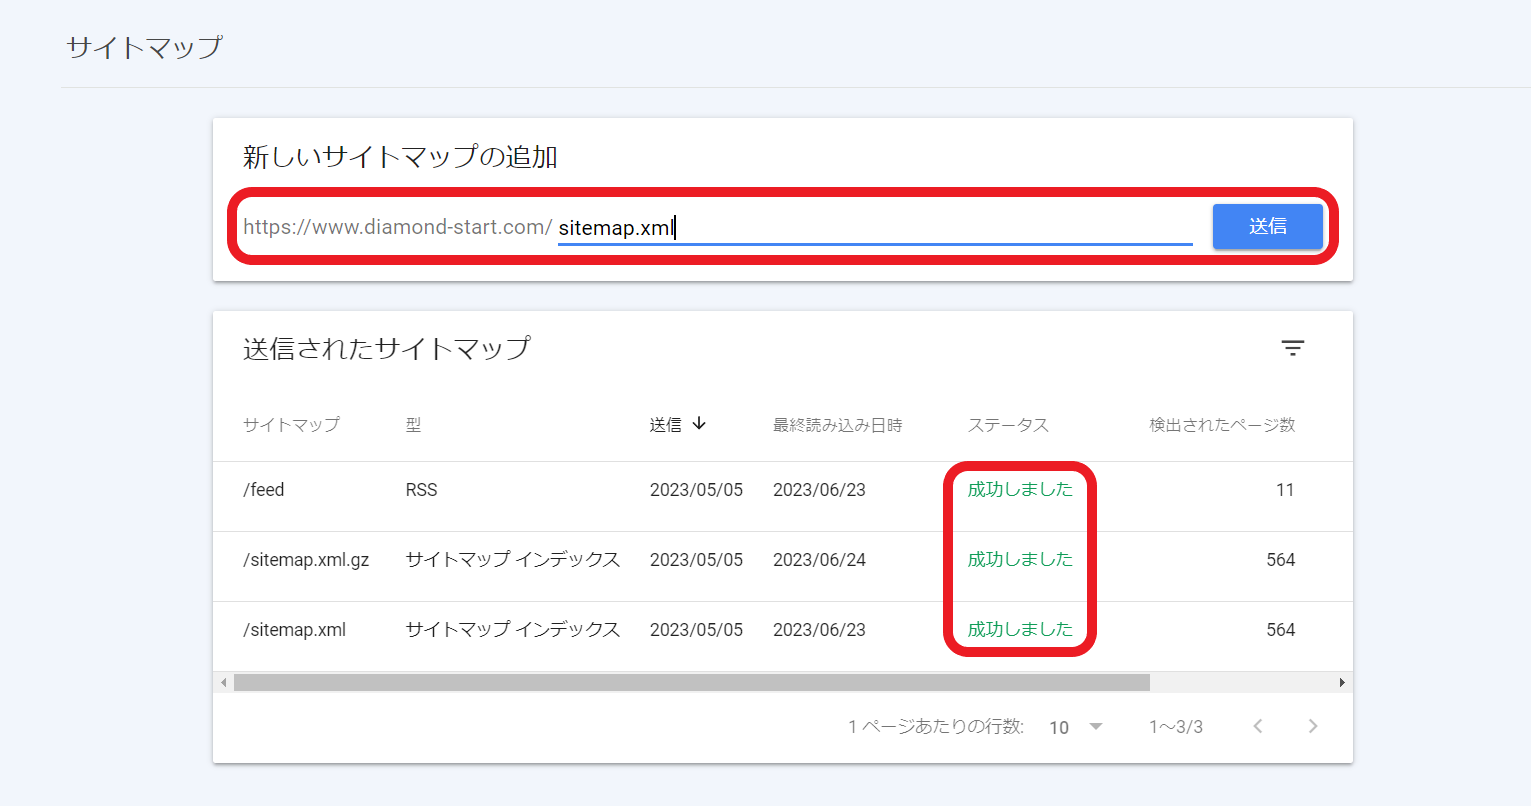1531x806 pixels.
Task: Click the サイトマップ page title
Action: [144, 47]
